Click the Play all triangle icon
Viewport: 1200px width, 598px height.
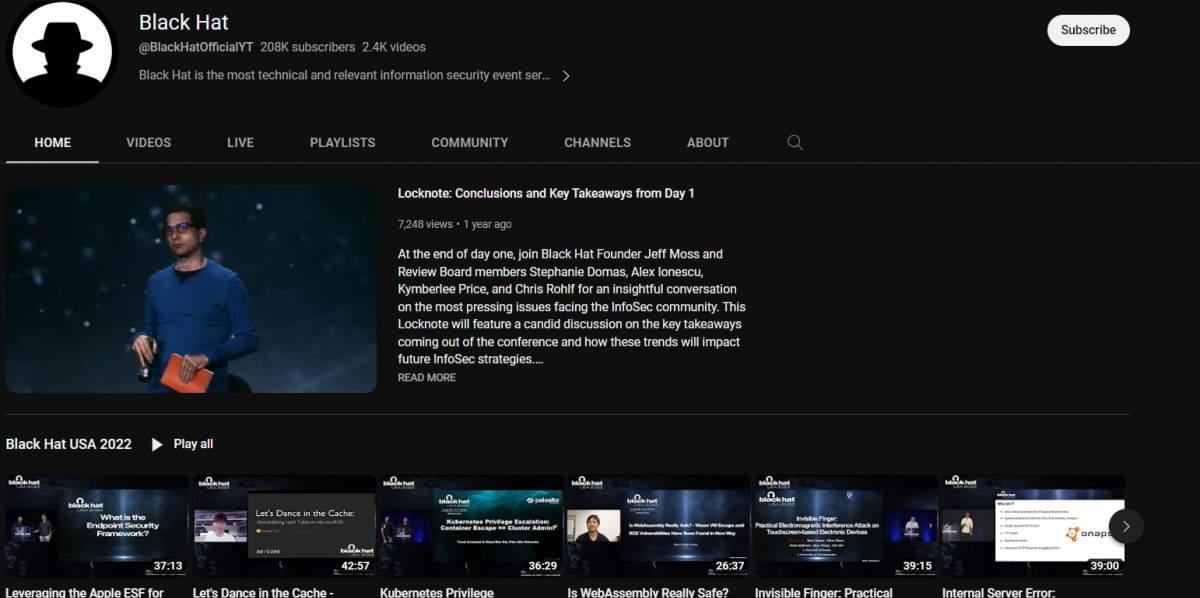pos(157,444)
